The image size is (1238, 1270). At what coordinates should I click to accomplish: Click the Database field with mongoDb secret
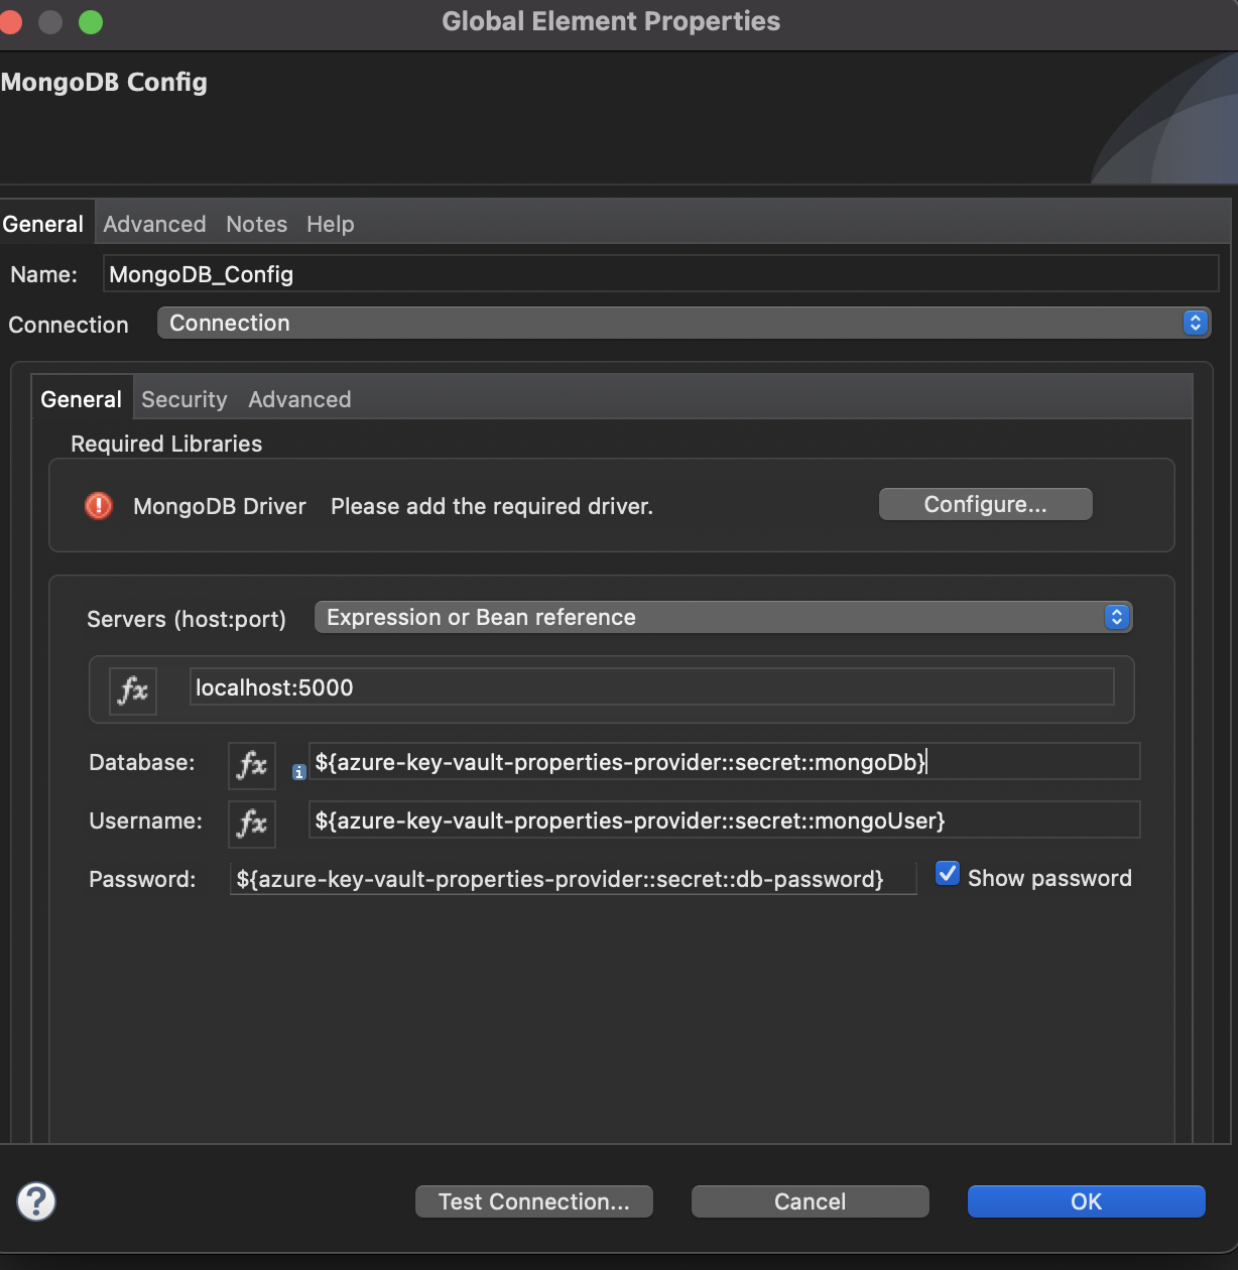point(724,762)
